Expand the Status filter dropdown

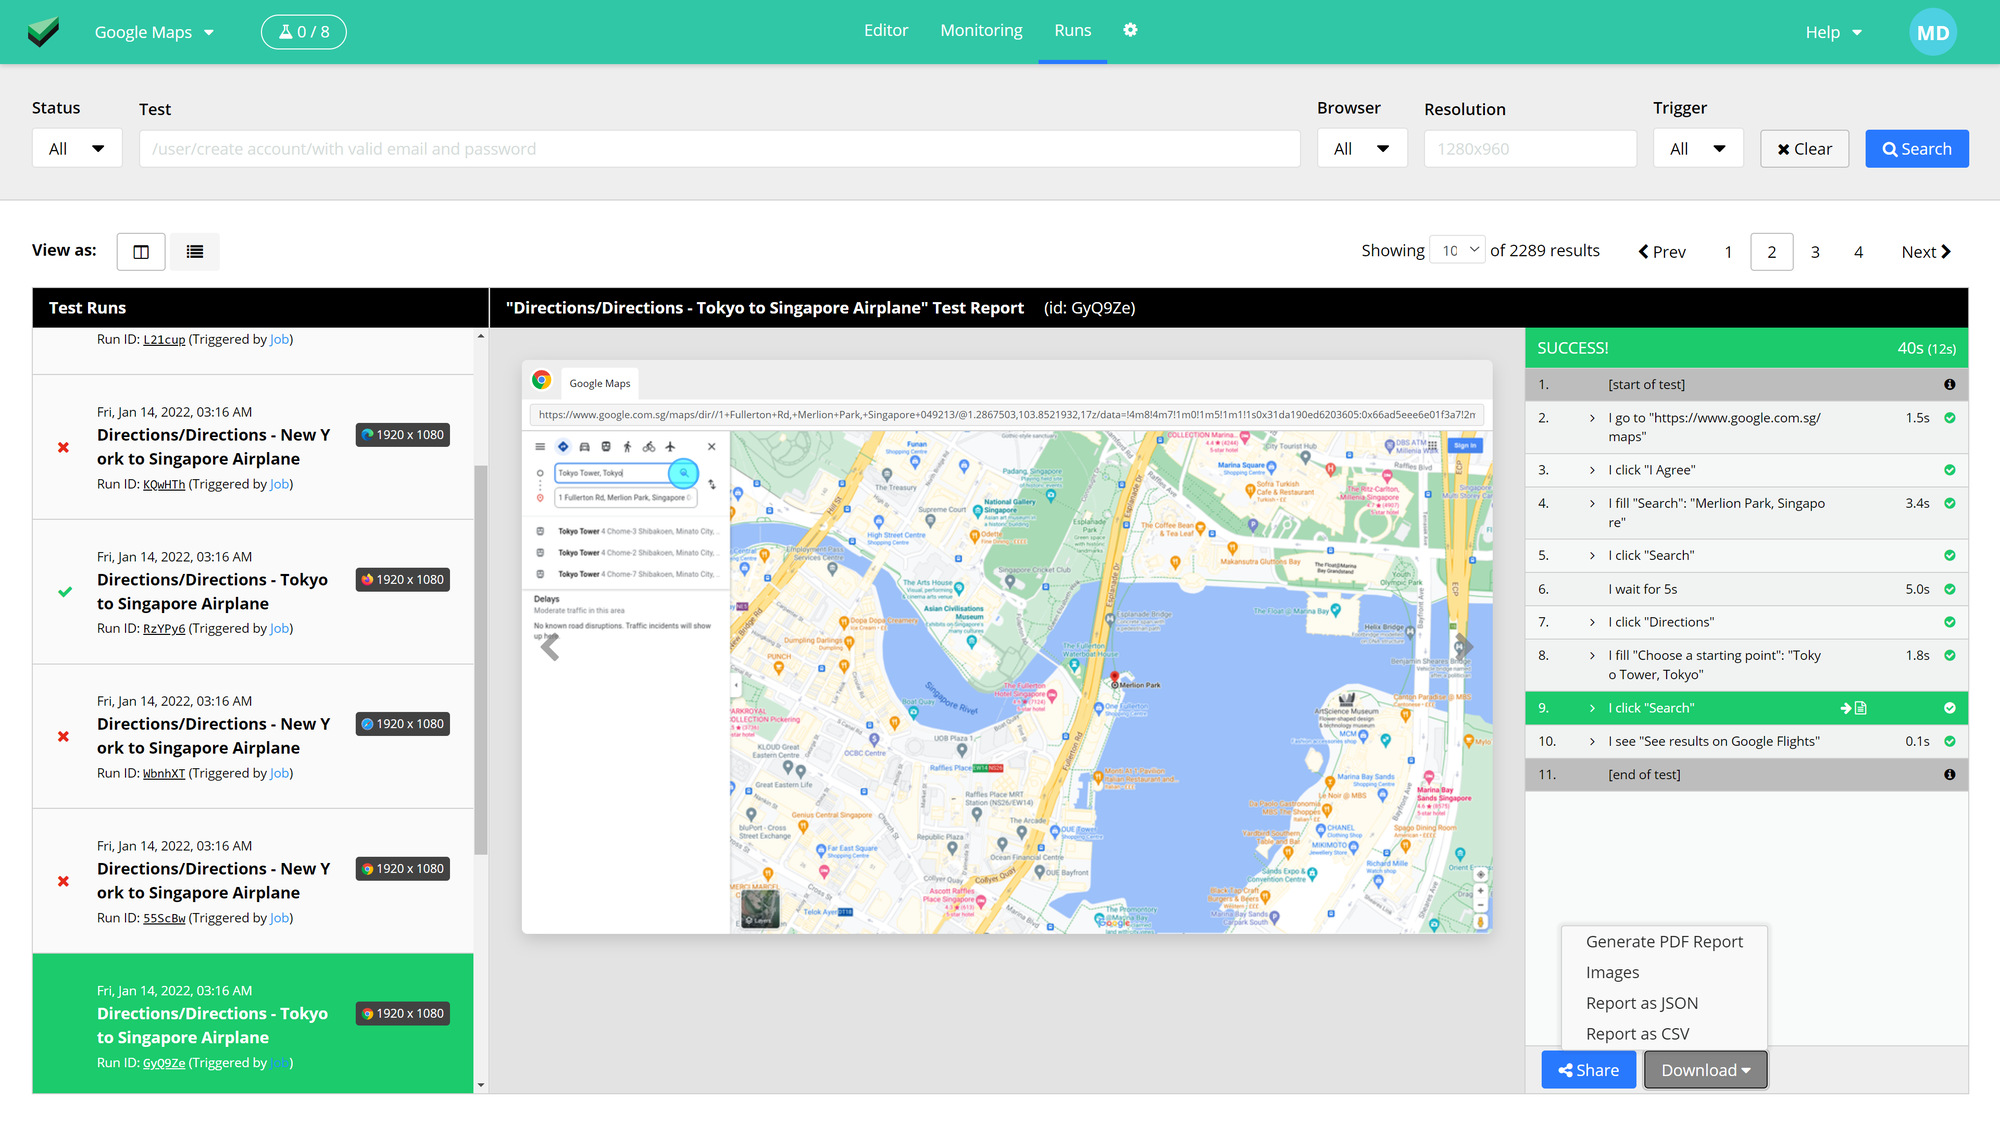point(76,147)
